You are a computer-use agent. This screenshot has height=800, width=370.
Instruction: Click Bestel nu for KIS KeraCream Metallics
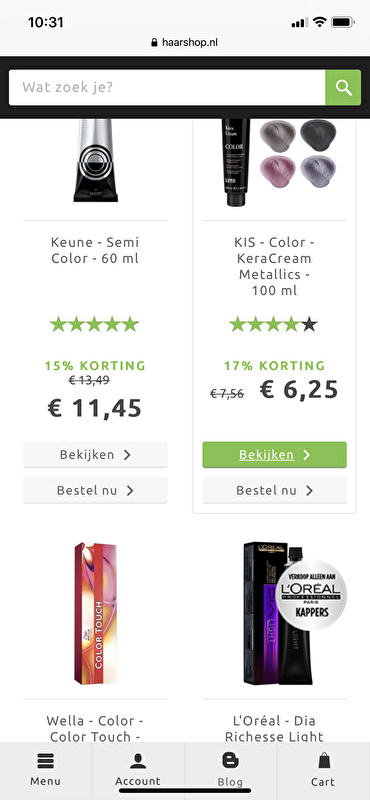(275, 490)
